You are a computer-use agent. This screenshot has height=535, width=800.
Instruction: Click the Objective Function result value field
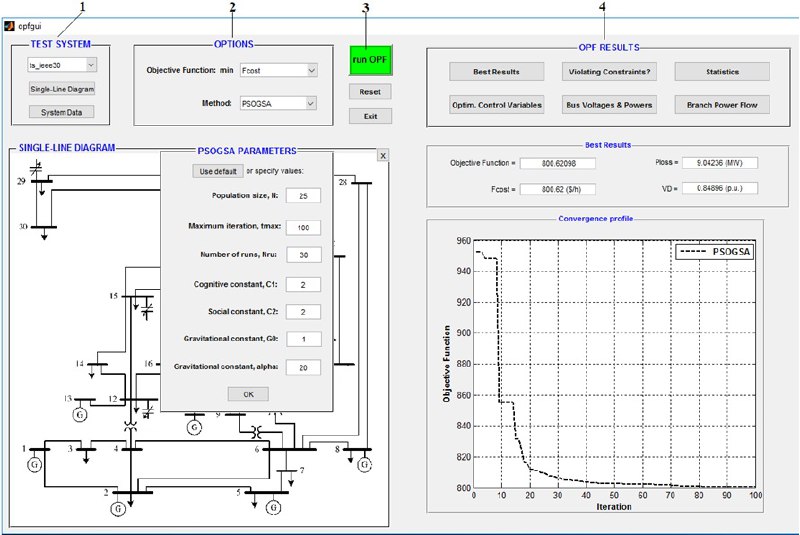[558, 163]
